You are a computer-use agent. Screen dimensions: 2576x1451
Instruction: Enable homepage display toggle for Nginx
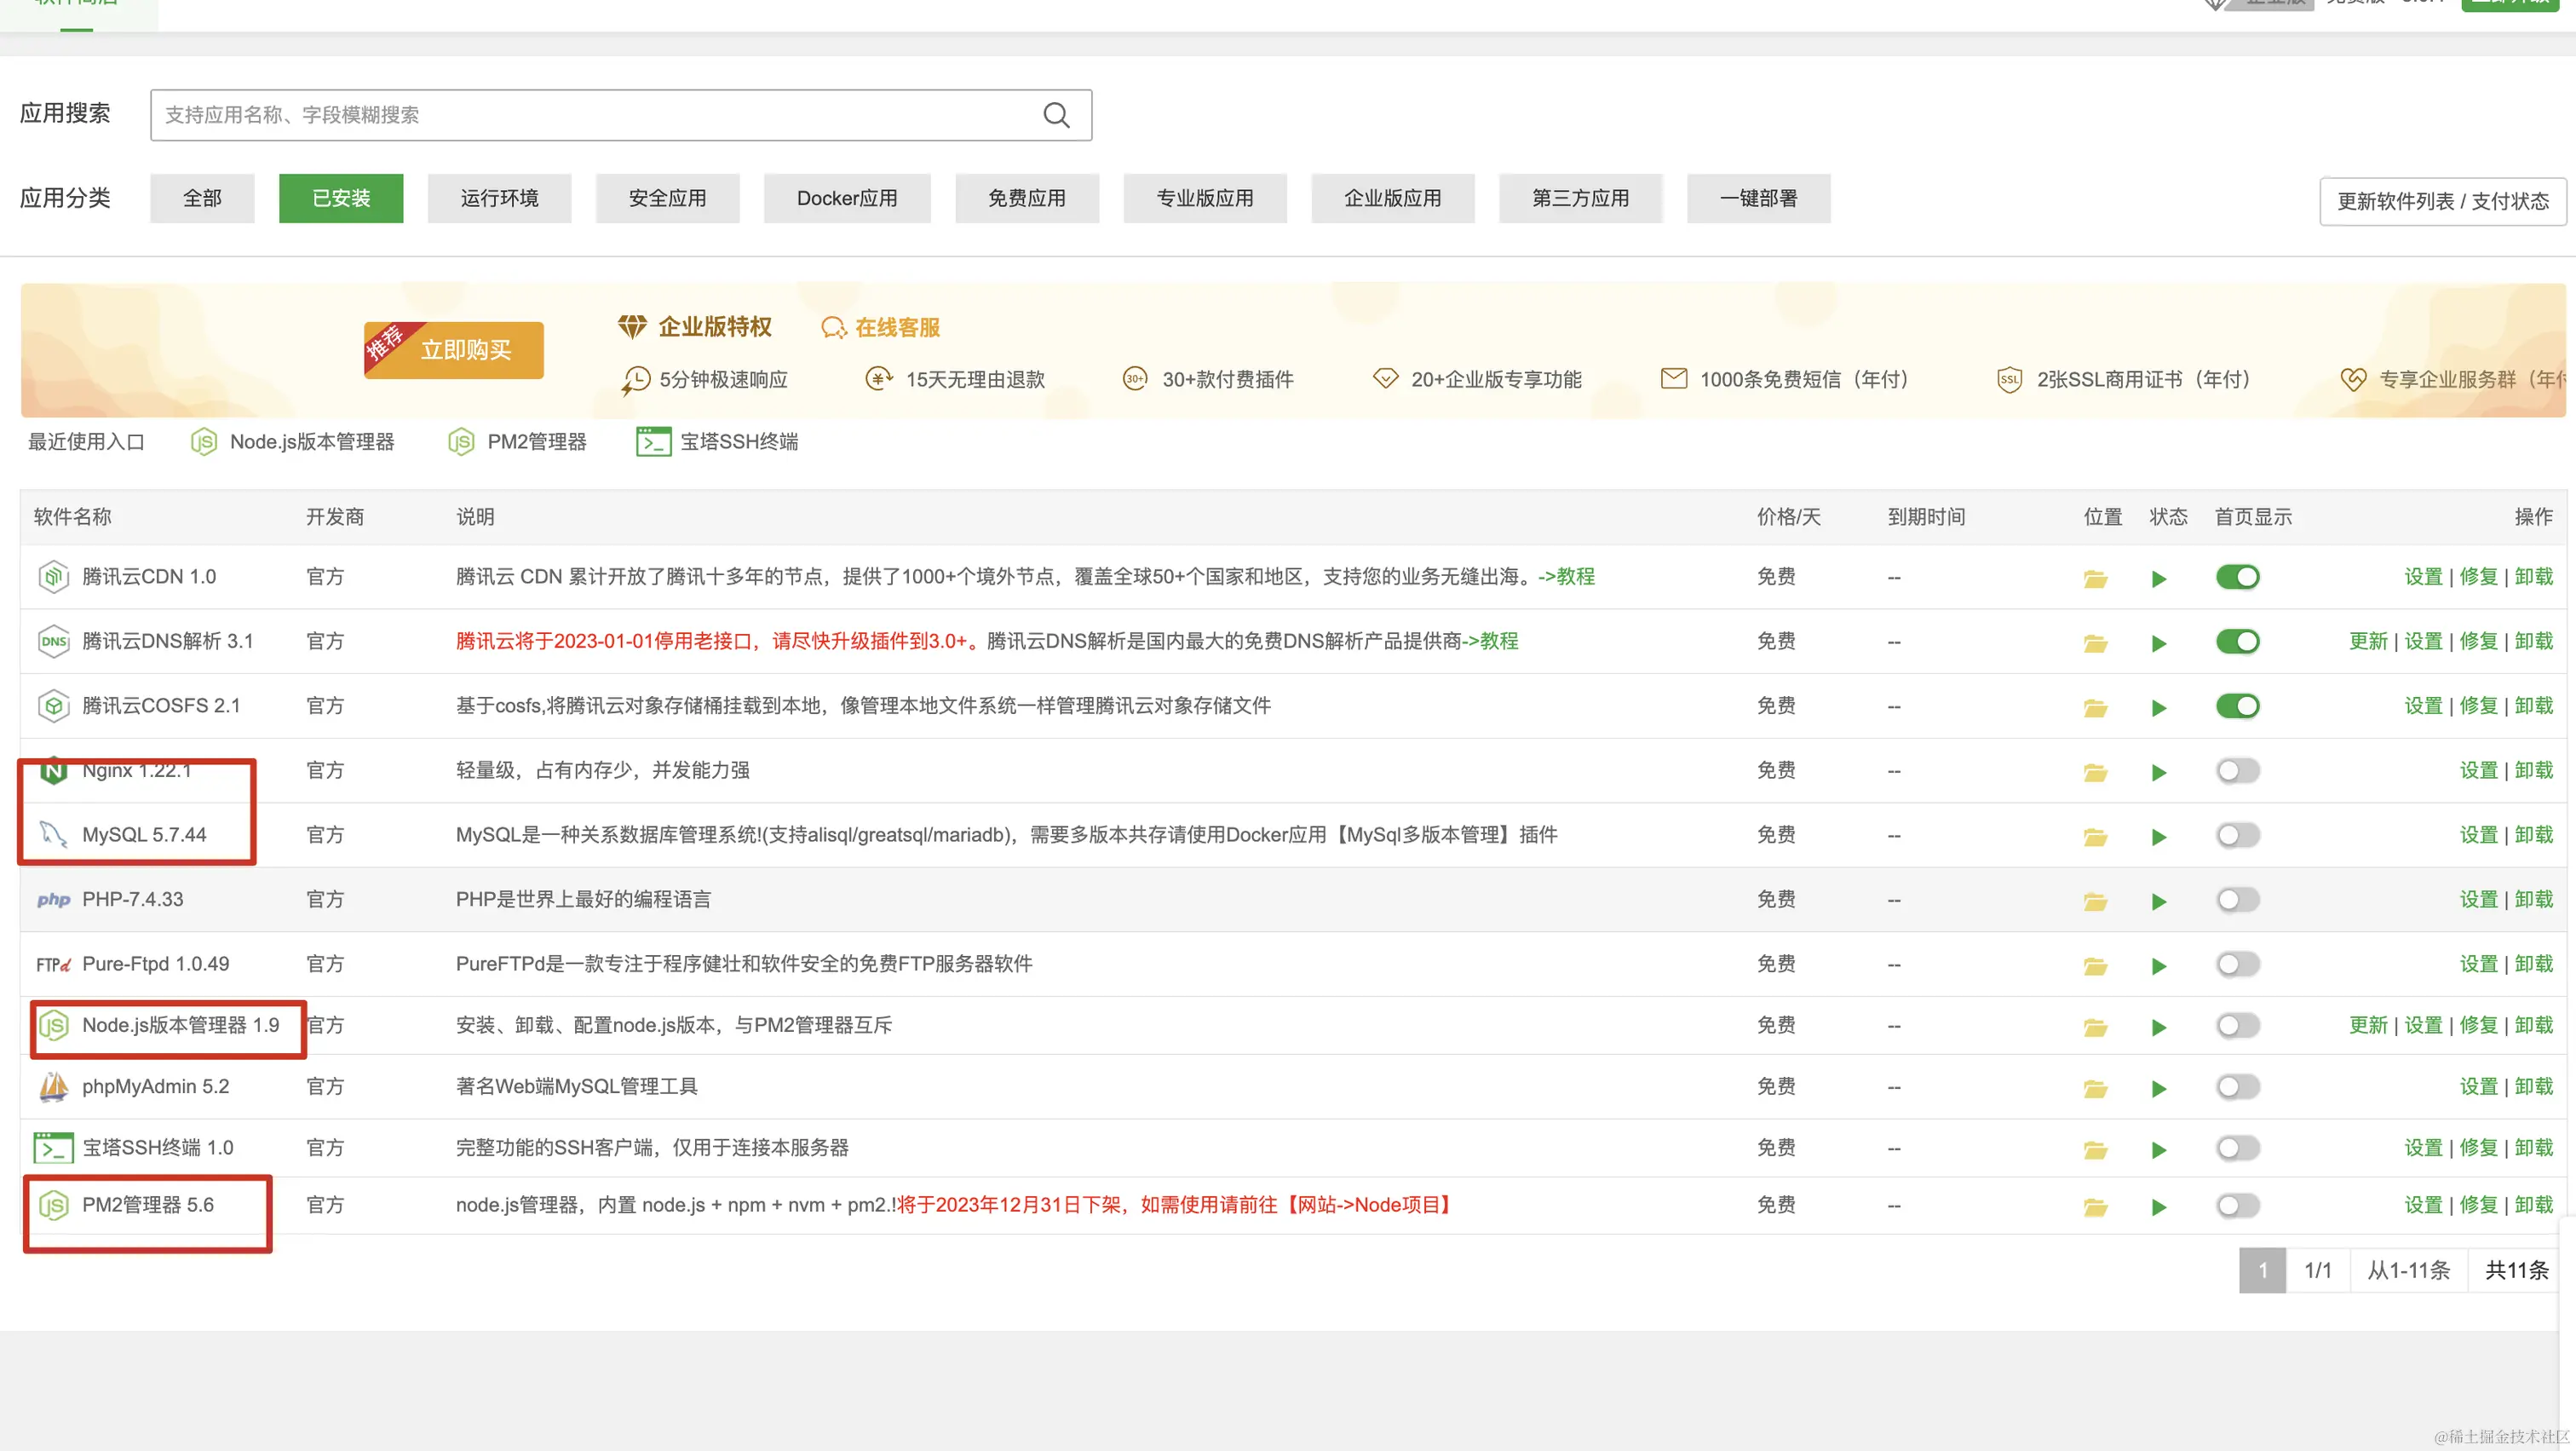tap(2237, 771)
